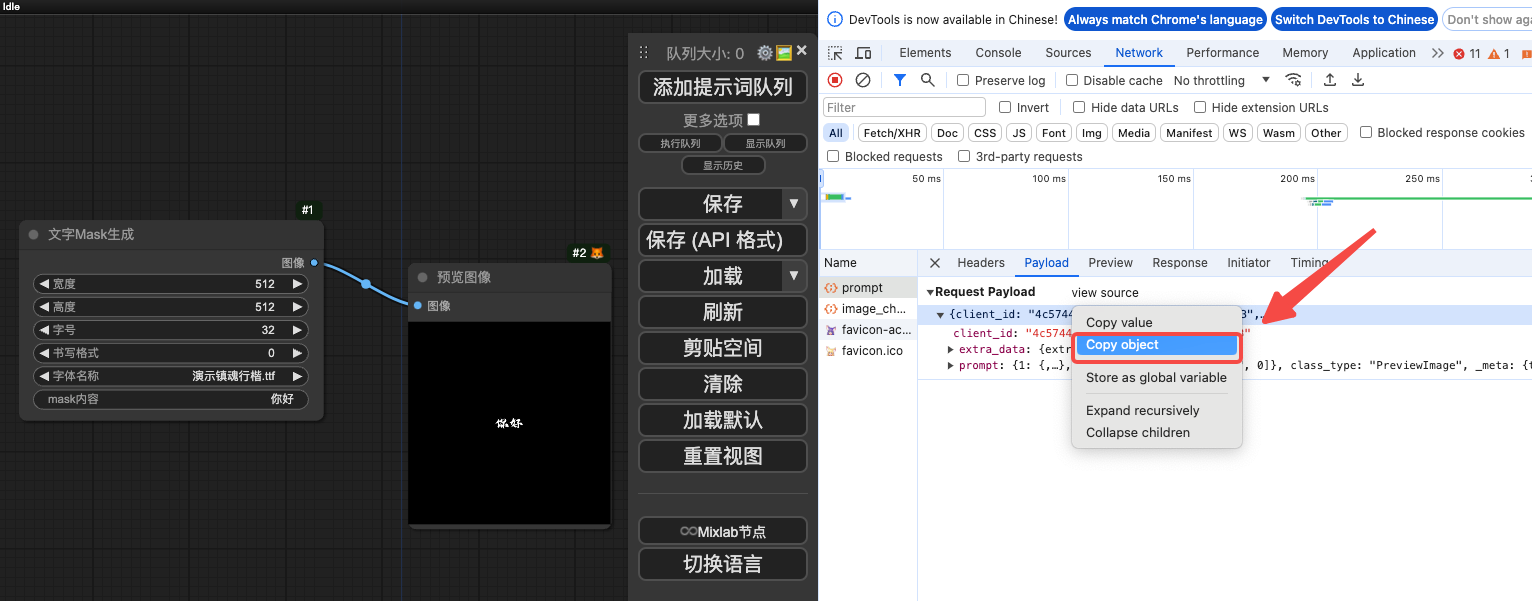This screenshot has height=601, width=1532.
Task: Click the image gallery icon in queue panel
Action: [784, 53]
